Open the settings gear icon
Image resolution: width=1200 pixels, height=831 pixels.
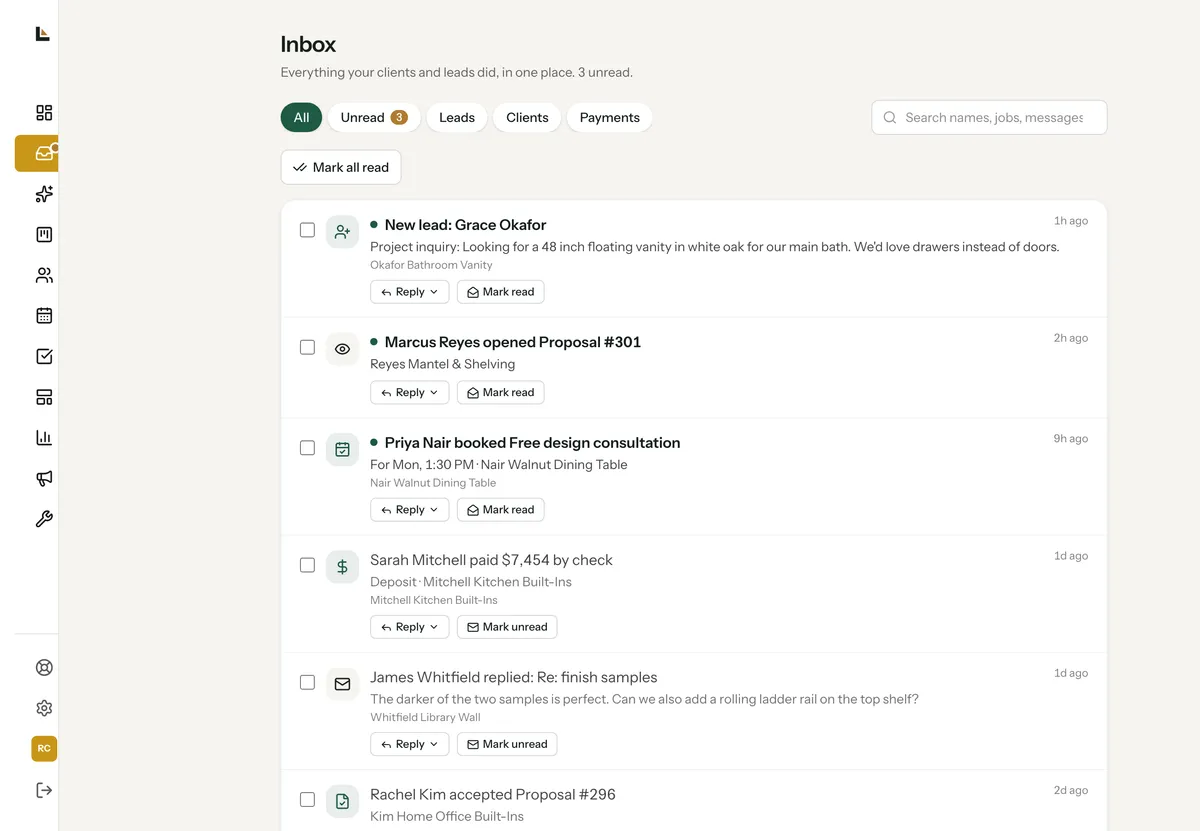point(44,708)
